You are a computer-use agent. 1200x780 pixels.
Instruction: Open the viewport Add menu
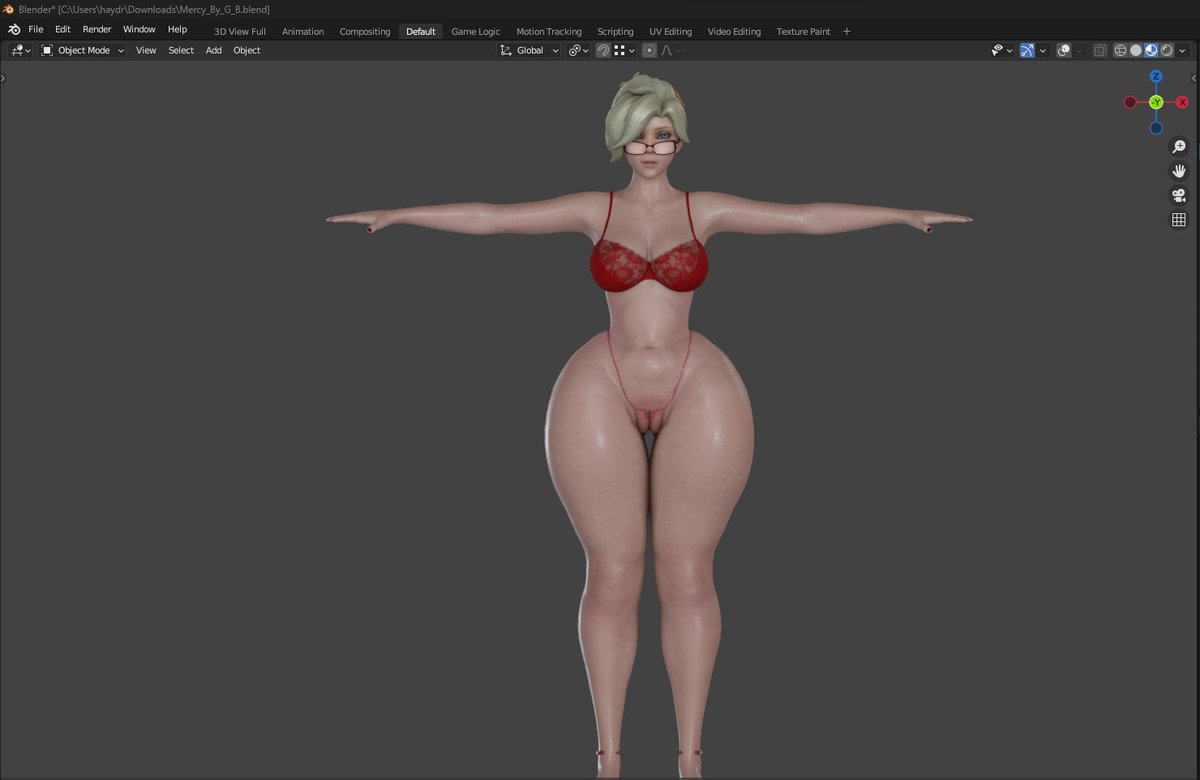(x=214, y=50)
